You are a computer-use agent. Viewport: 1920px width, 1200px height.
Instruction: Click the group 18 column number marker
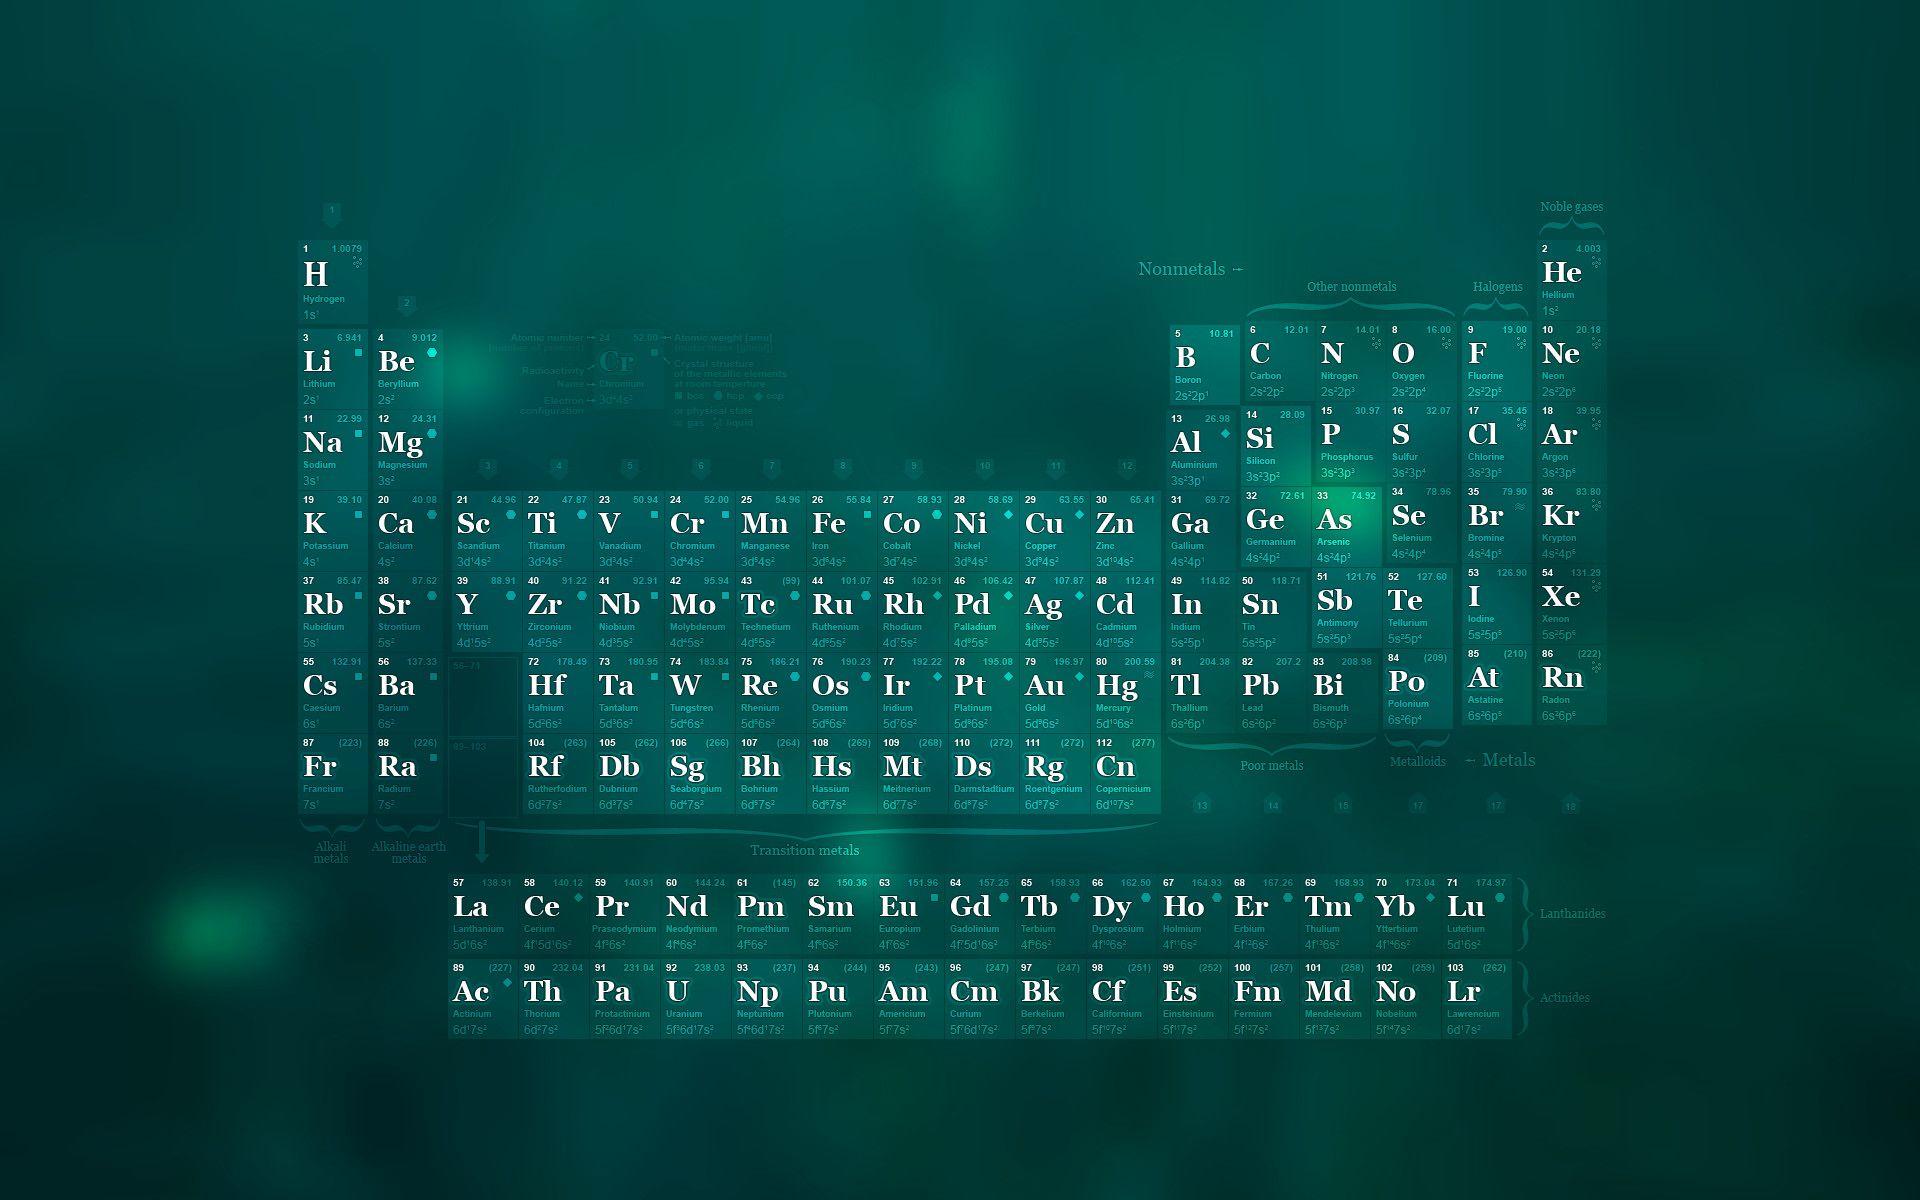click(1570, 807)
